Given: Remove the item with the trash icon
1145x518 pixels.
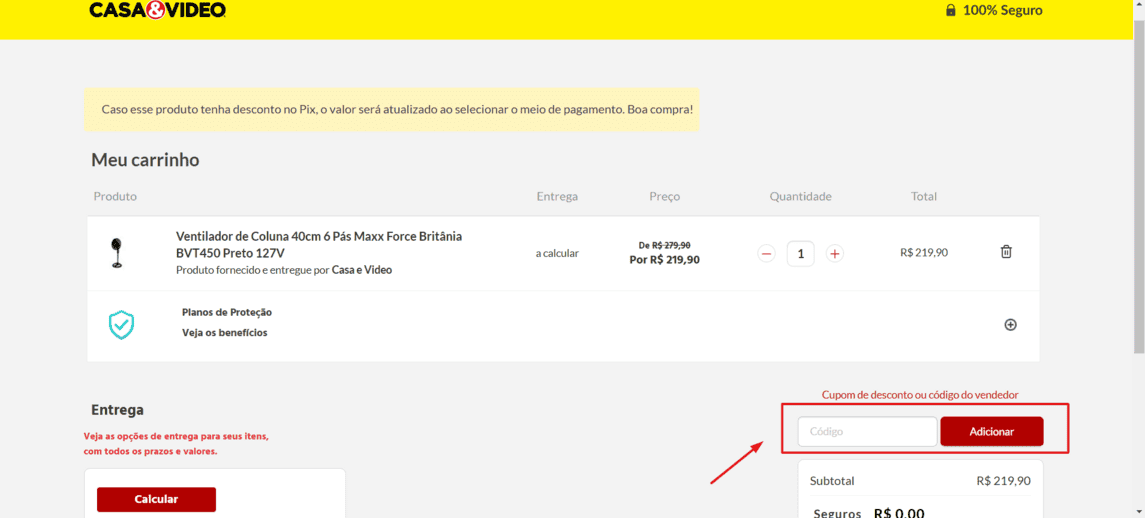Looking at the screenshot, I should click(1006, 252).
